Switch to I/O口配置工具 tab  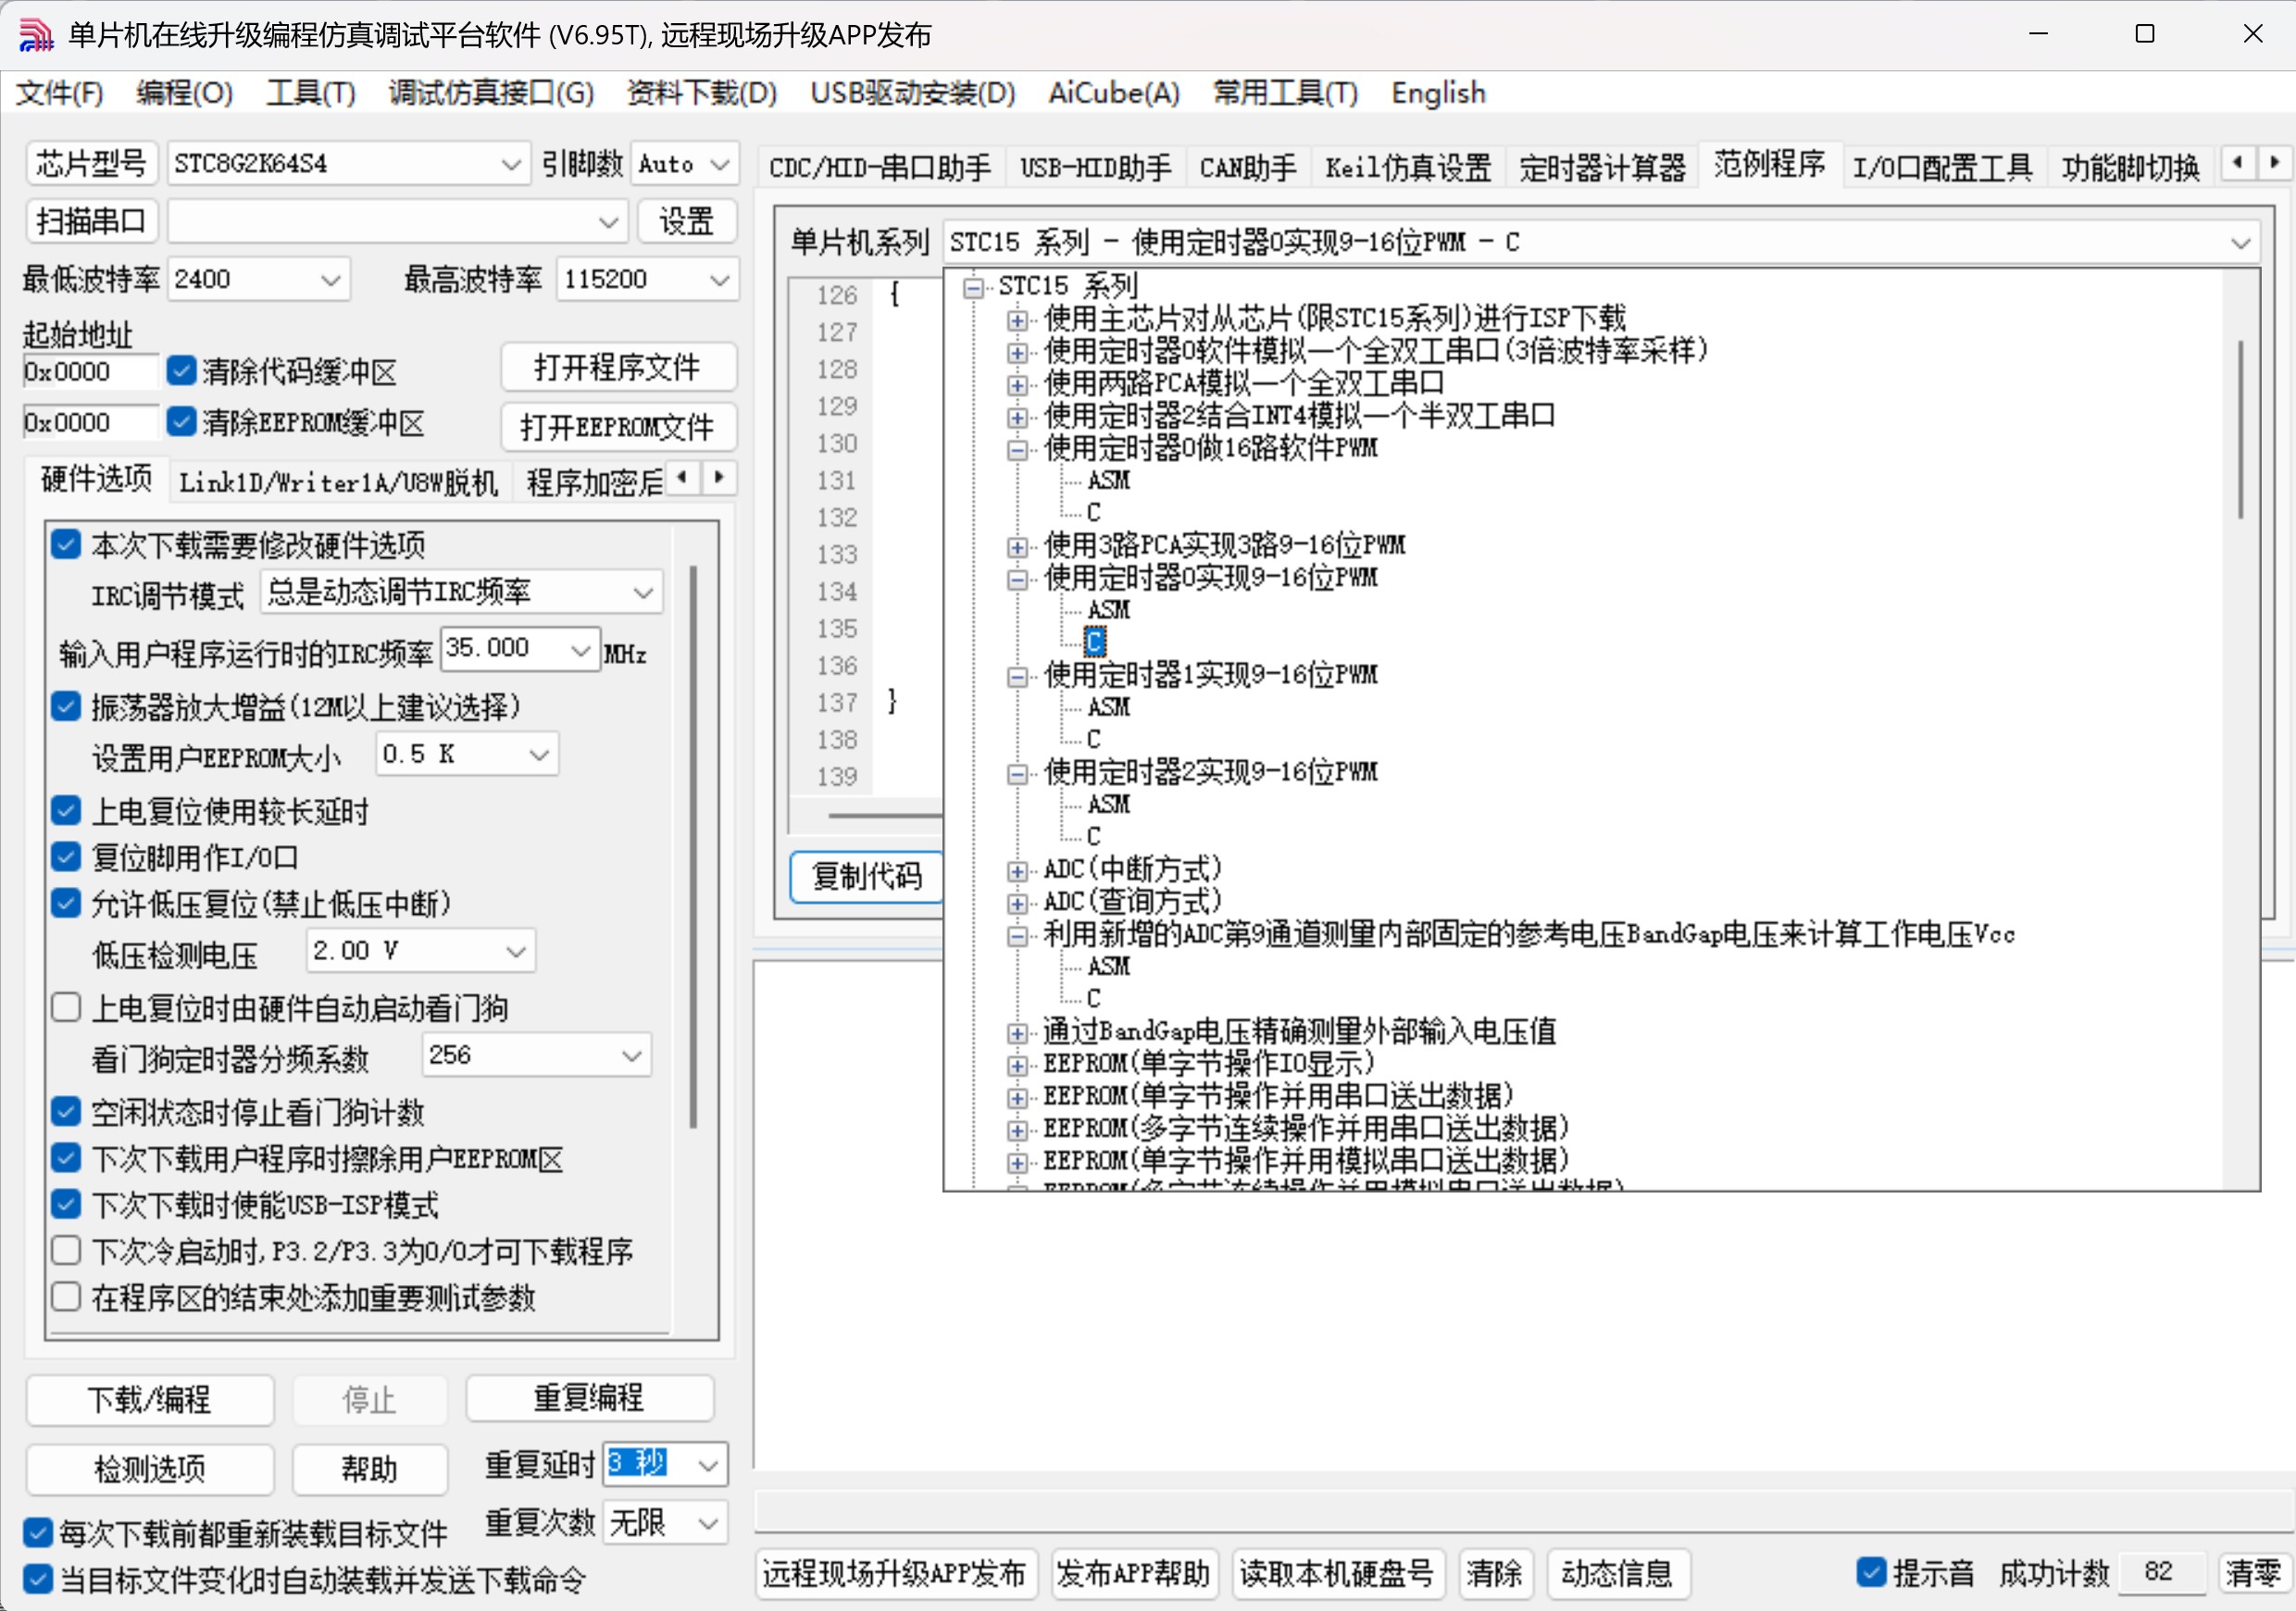[1942, 167]
